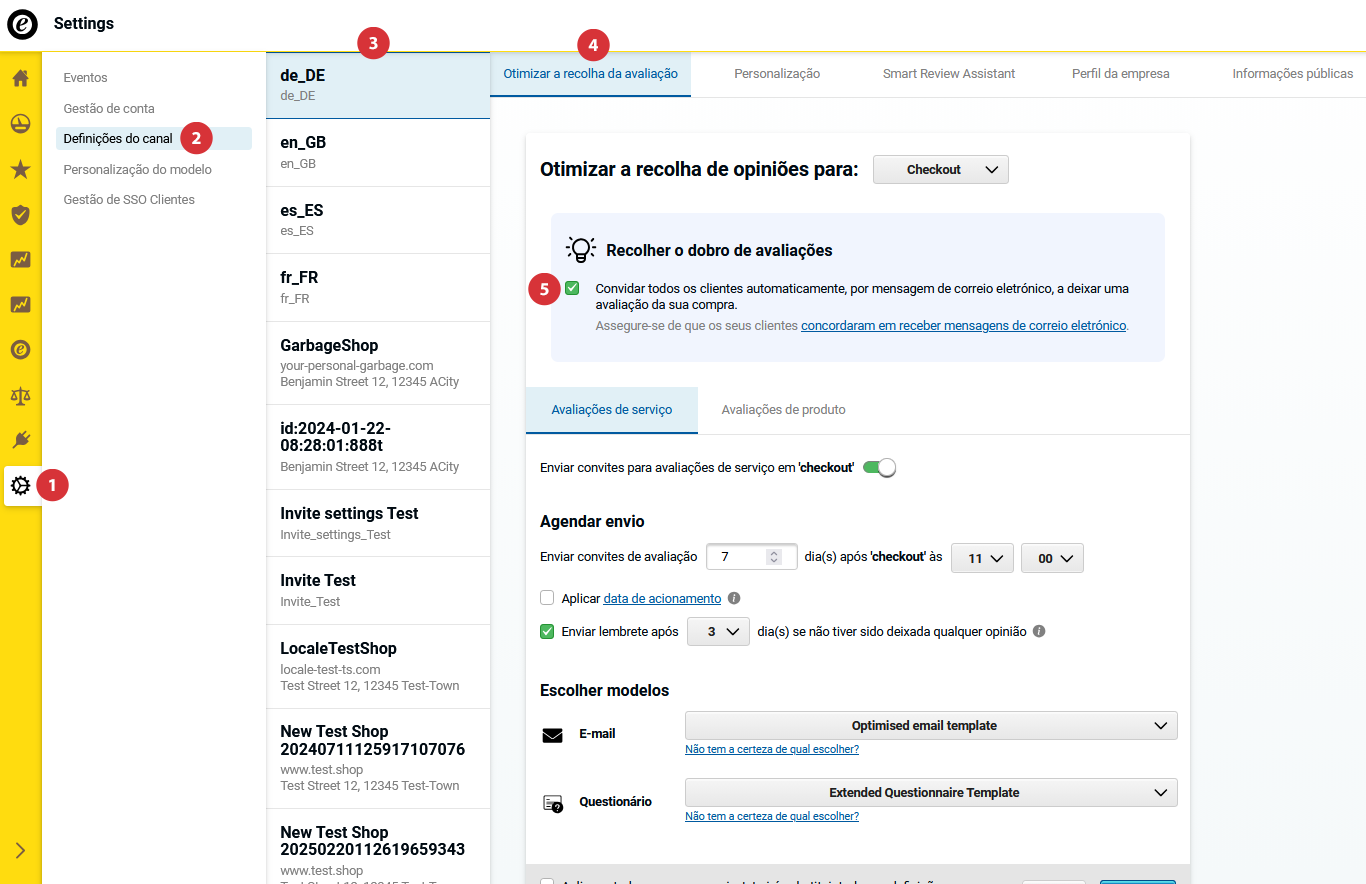Click the plug integrations icon
1366x884 pixels.
[x=20, y=440]
